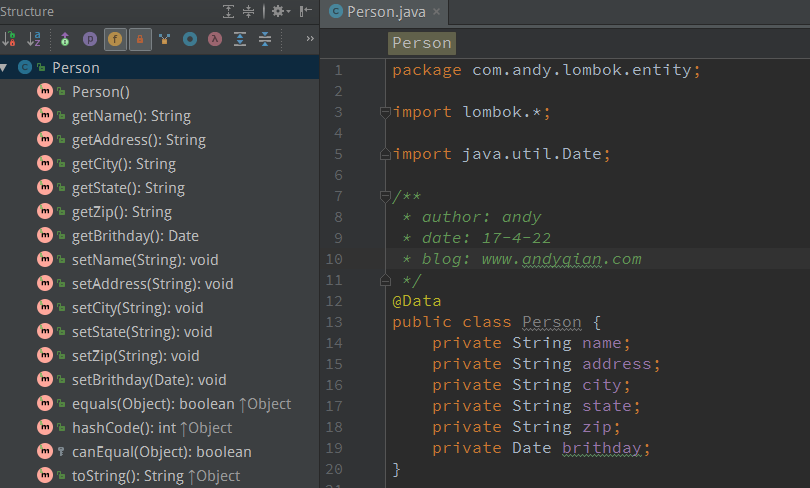Toggle fold marker at line 5 import
This screenshot has height=488, width=810.
click(385, 154)
